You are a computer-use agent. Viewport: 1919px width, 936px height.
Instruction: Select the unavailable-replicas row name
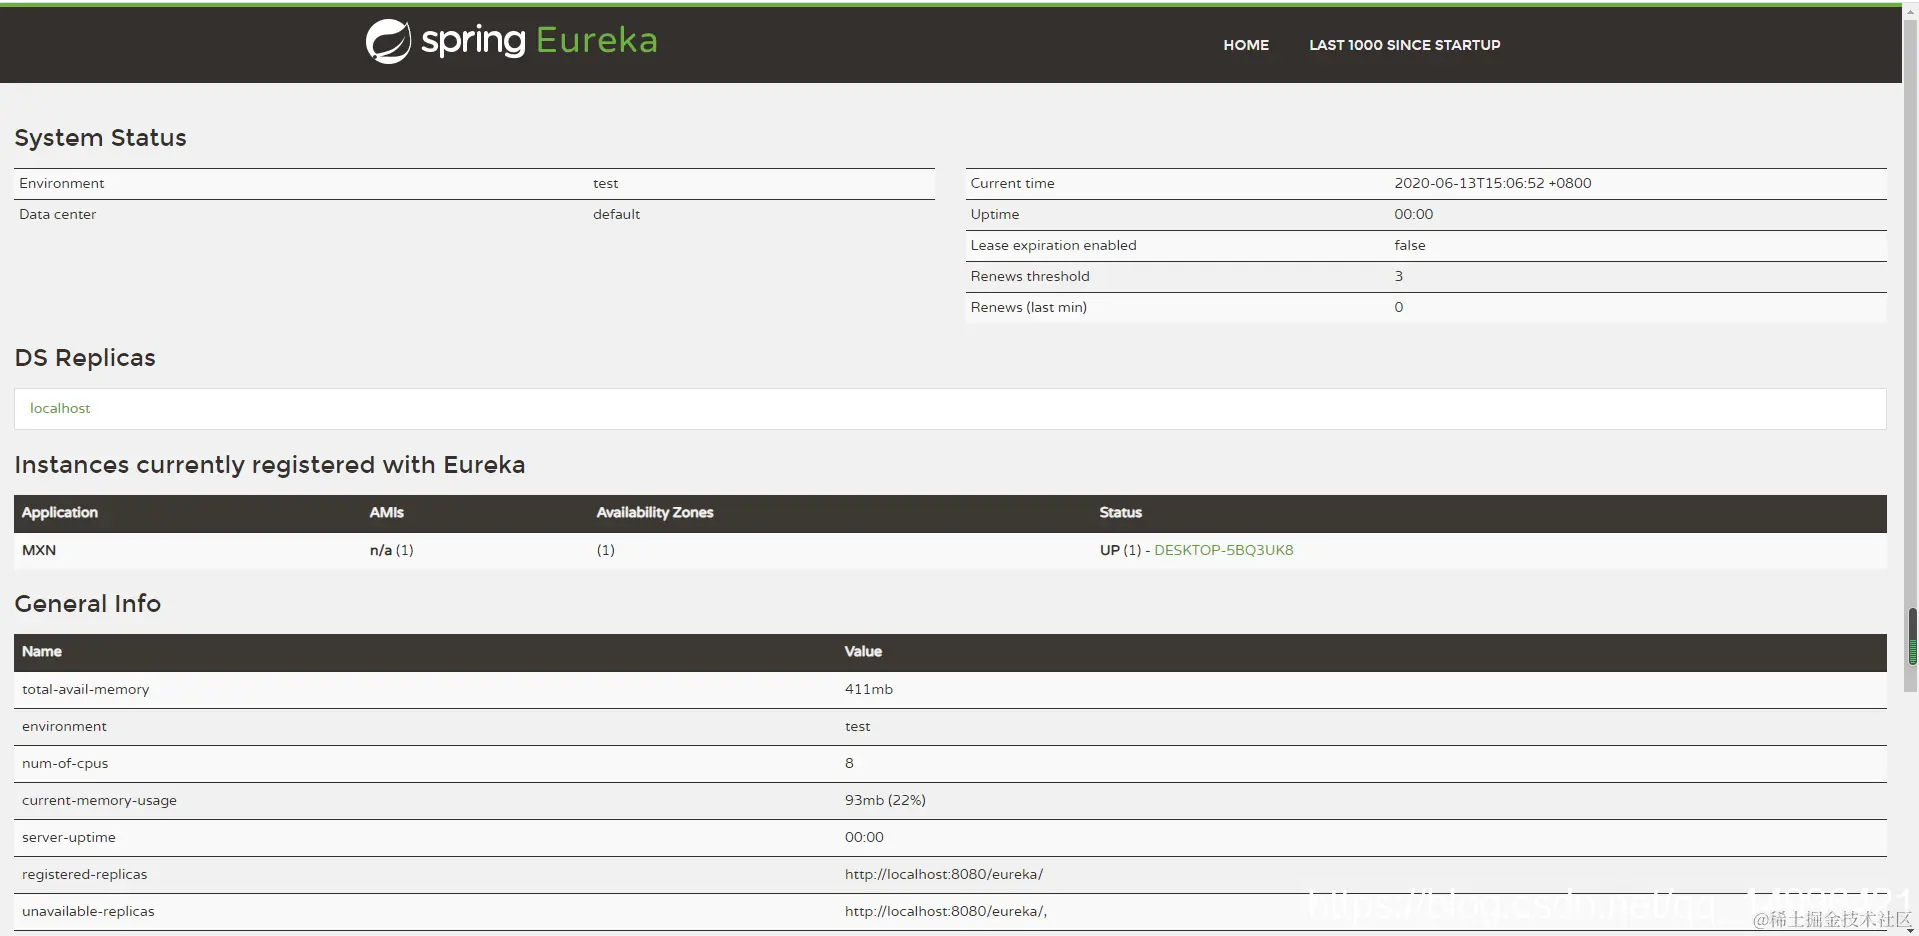pyautogui.click(x=88, y=911)
